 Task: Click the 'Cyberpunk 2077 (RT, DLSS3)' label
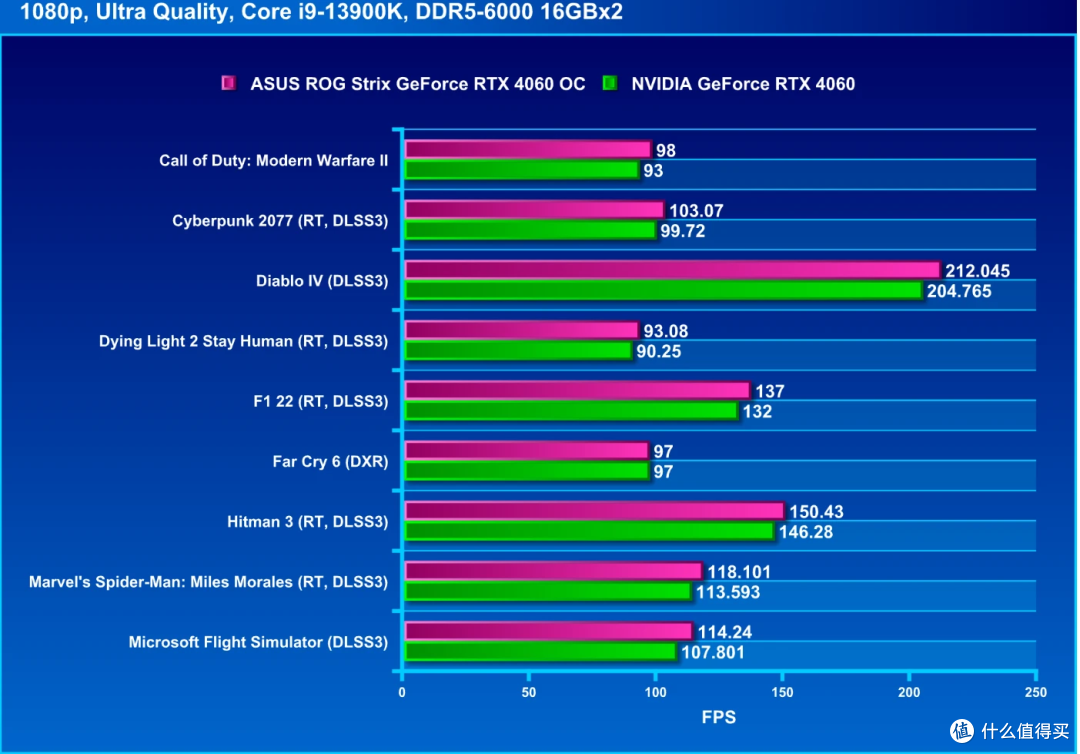[x=280, y=221]
